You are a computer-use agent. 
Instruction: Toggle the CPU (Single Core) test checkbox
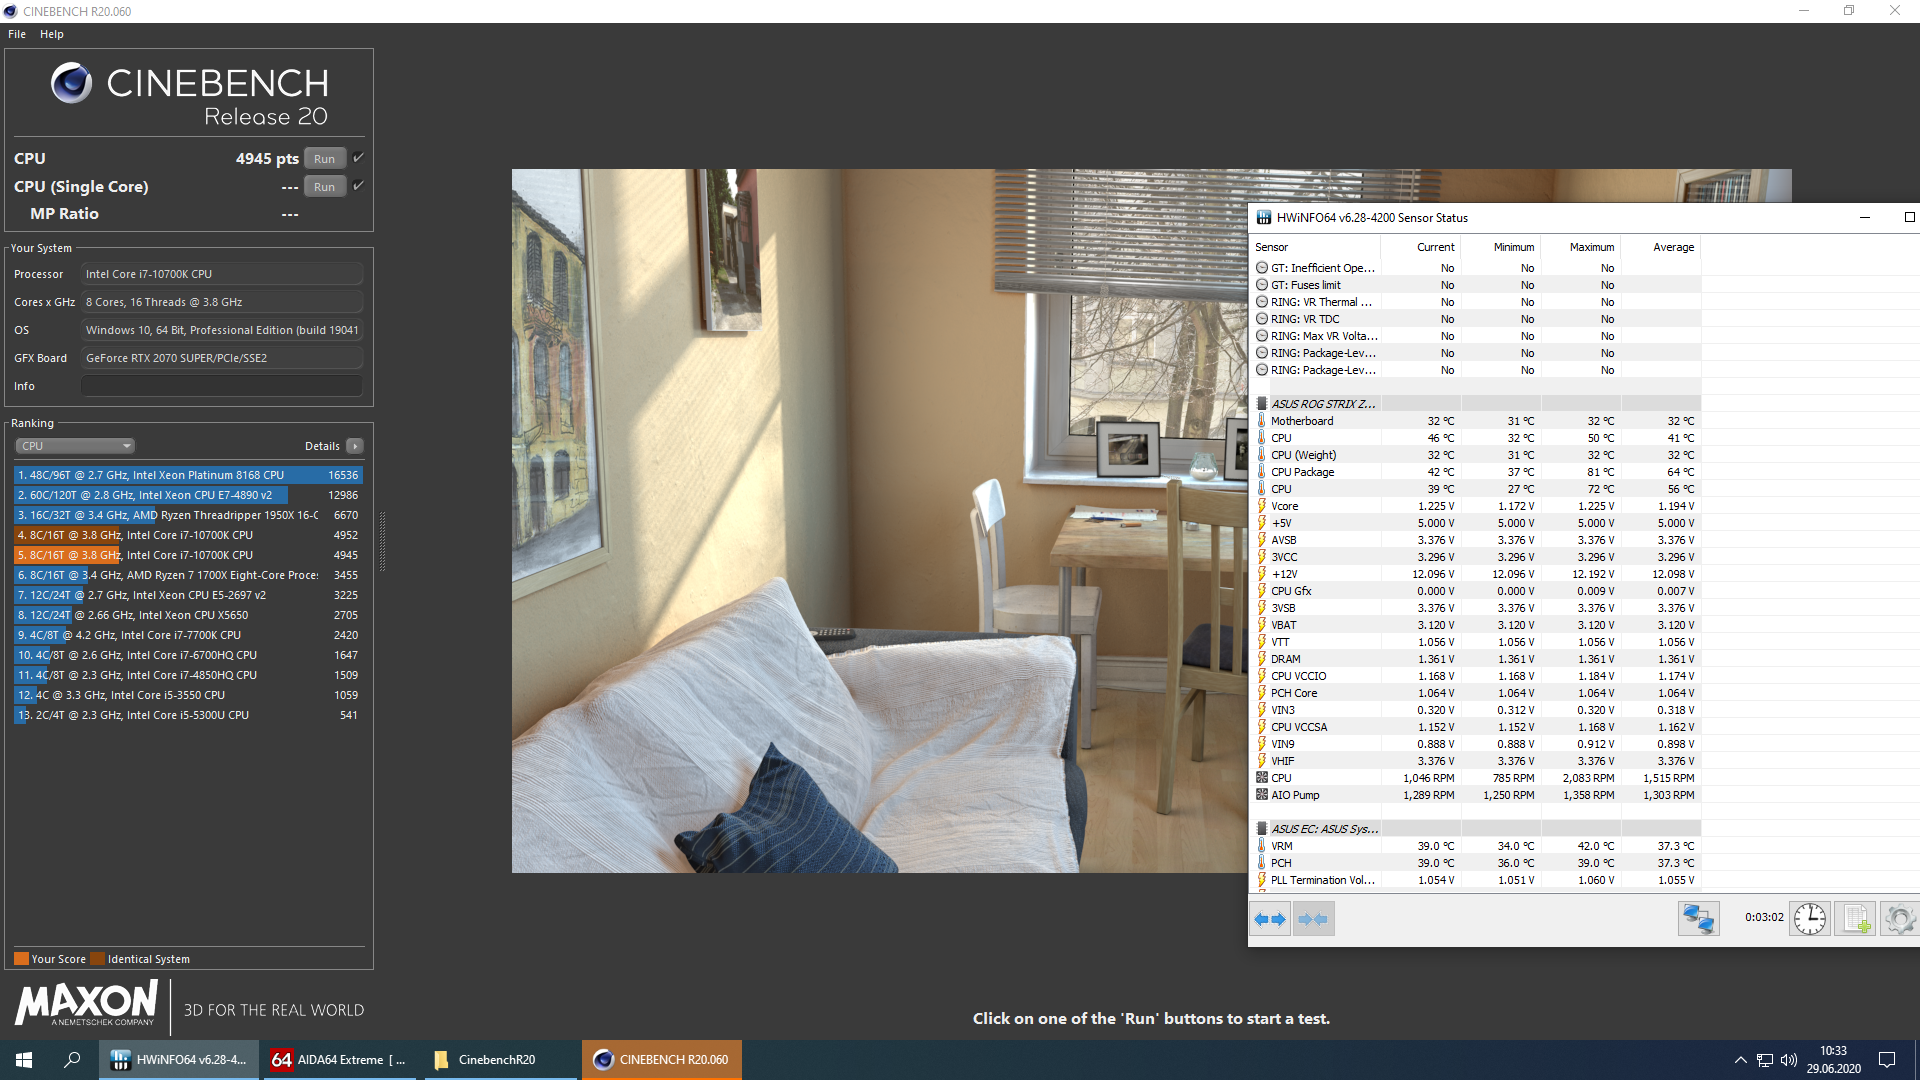coord(358,186)
